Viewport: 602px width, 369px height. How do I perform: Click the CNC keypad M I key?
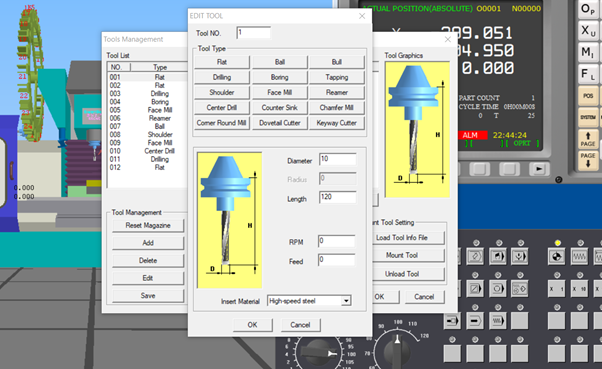[x=588, y=52]
